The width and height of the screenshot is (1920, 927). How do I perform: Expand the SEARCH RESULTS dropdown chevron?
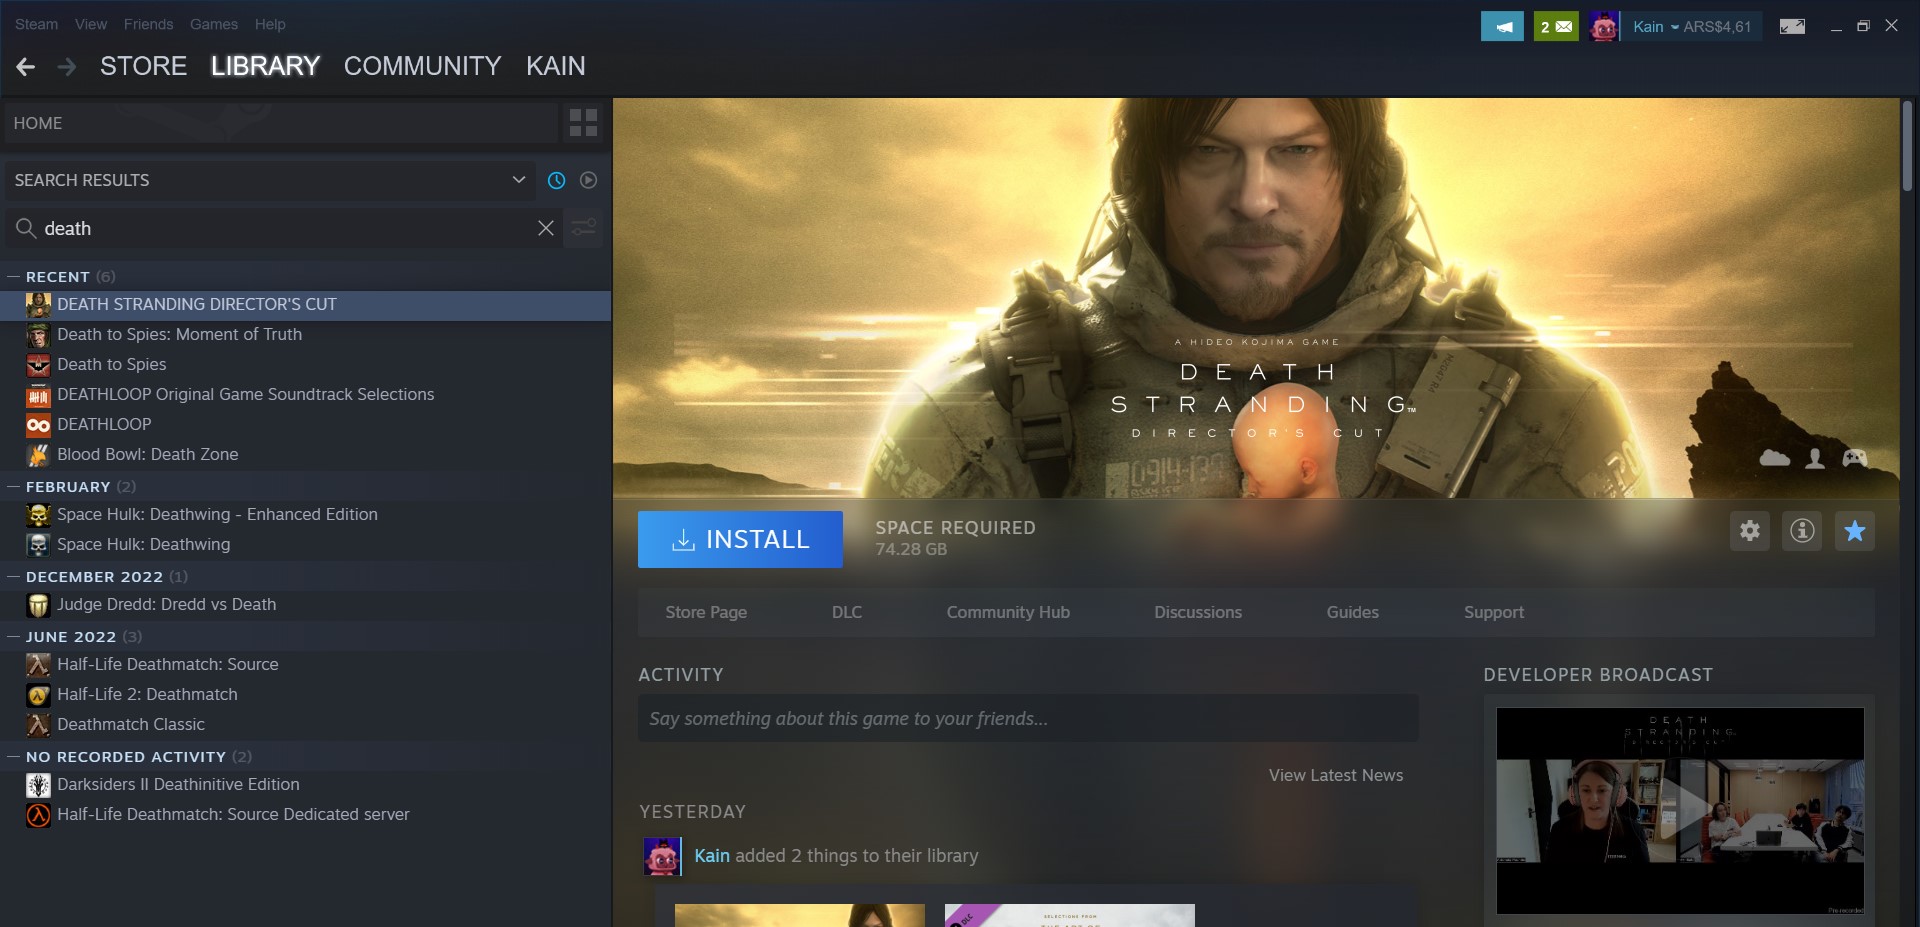click(x=519, y=180)
